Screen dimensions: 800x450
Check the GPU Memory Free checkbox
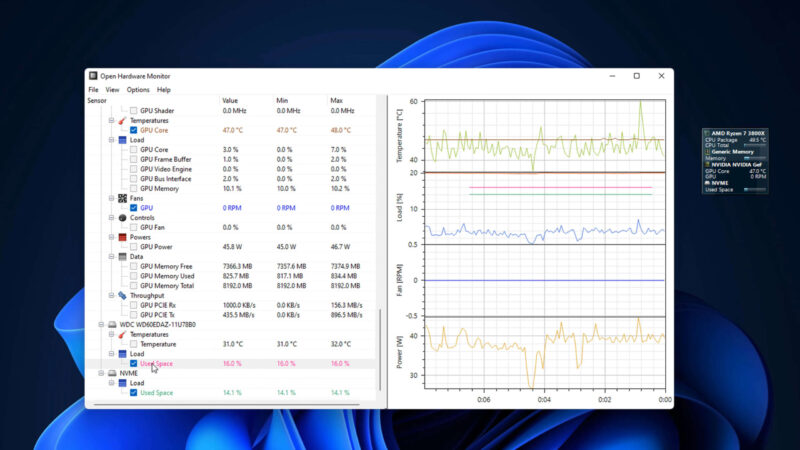click(134, 266)
